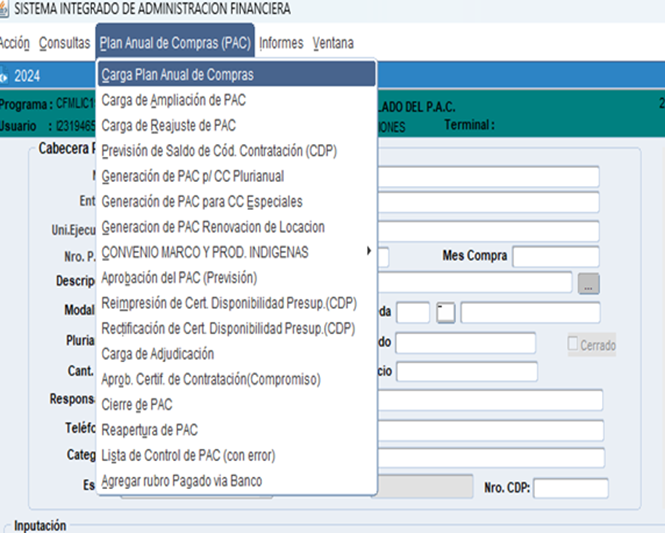This screenshot has width=665, height=533.
Task: Open the Consultas menu
Action: (x=64, y=43)
